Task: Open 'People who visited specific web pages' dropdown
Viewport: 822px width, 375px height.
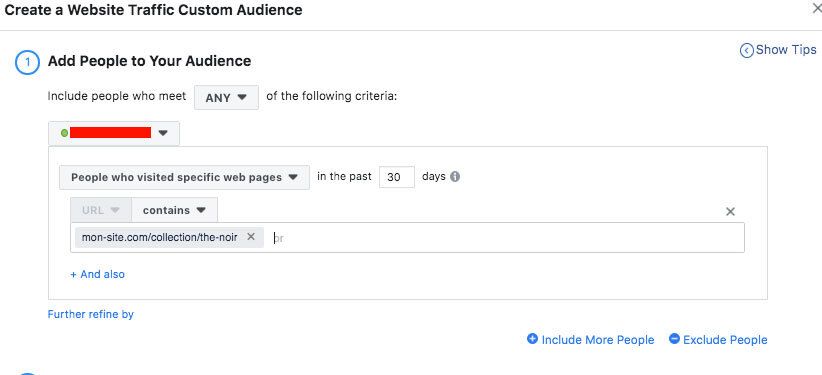Action: (x=184, y=177)
